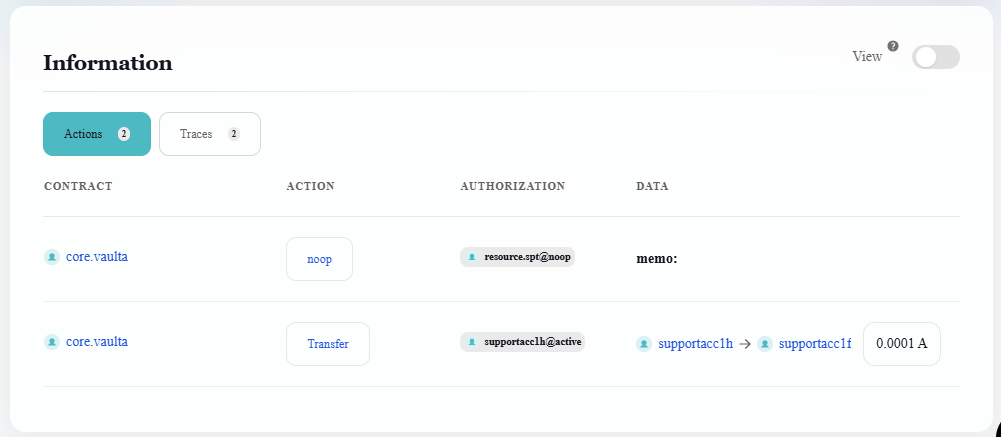
Task: Switch to the Actions tab
Action: (97, 134)
